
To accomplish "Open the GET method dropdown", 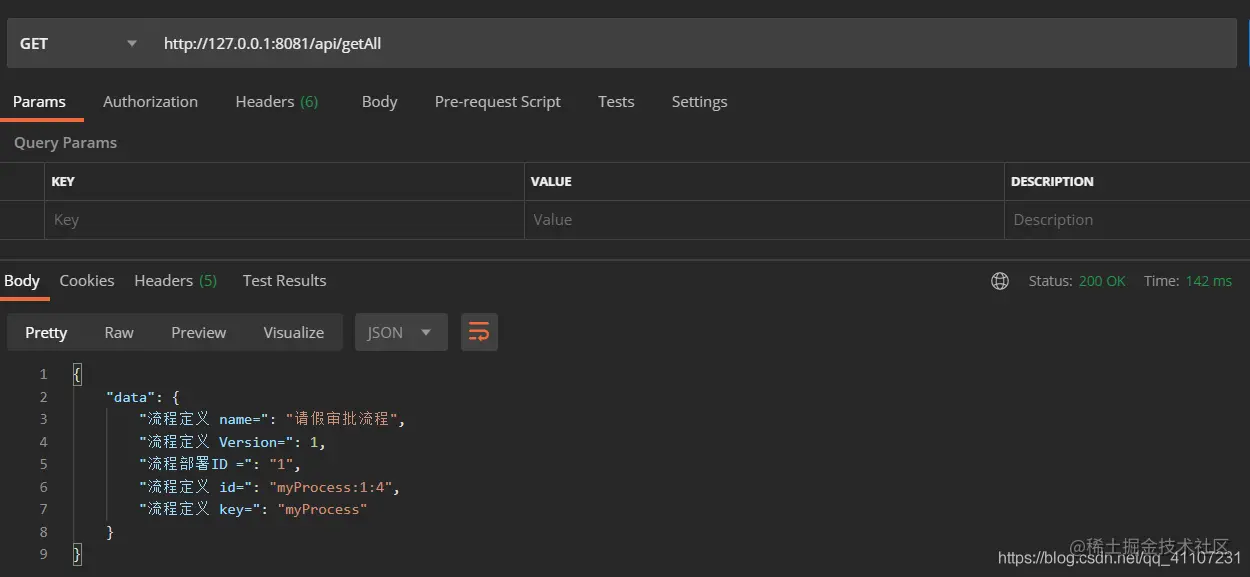I will 79,43.
